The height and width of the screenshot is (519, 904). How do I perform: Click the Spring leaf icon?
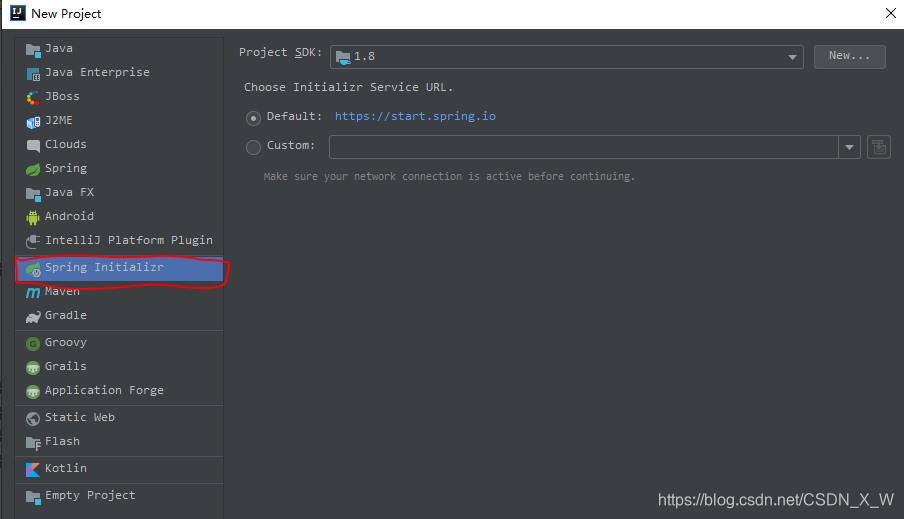33,170
